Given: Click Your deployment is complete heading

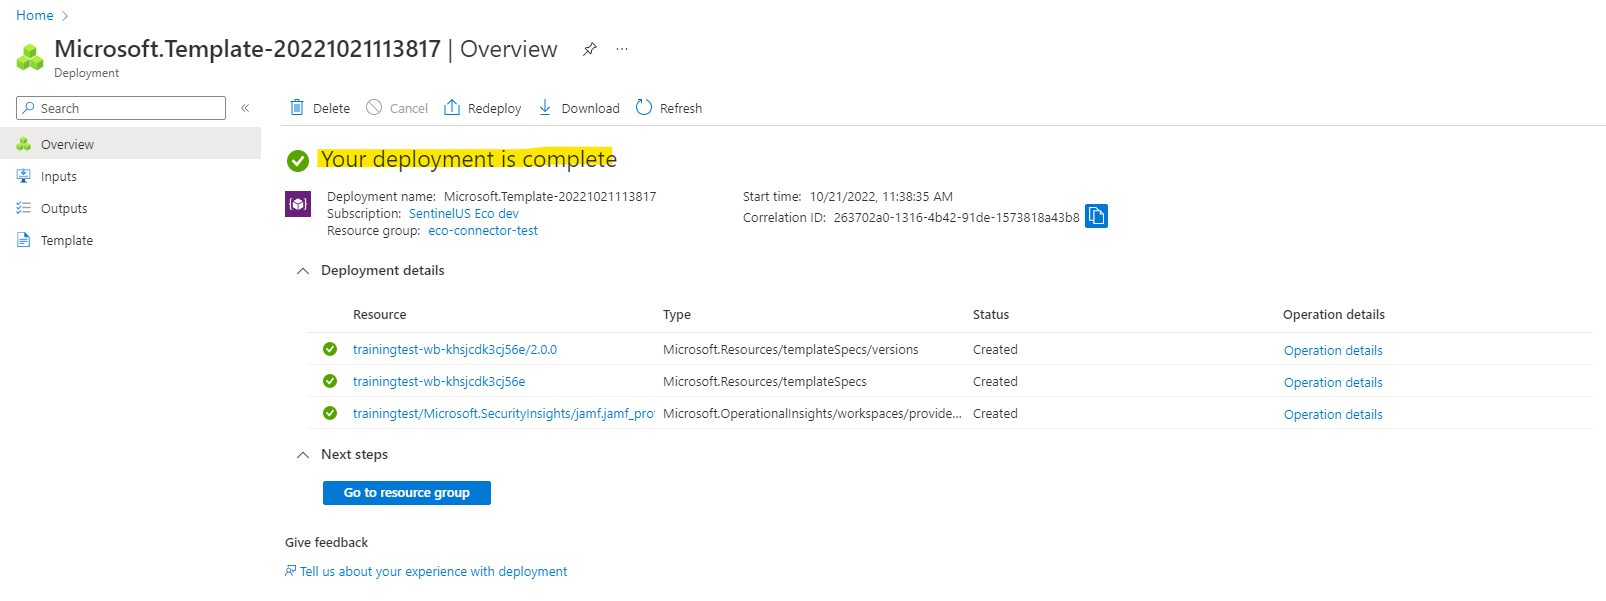Looking at the screenshot, I should tap(469, 159).
